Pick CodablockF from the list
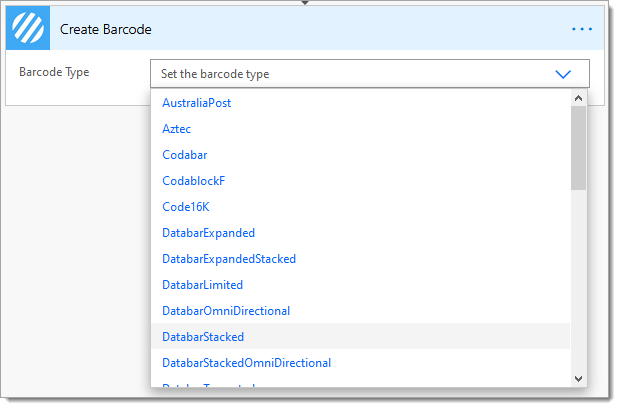Viewport: 619px width, 408px height. point(194,181)
